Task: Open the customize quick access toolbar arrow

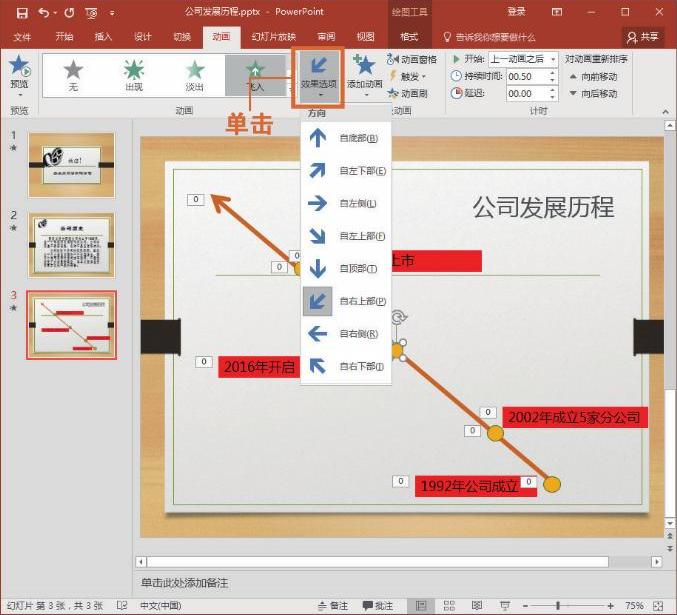Action: pyautogui.click(x=112, y=13)
